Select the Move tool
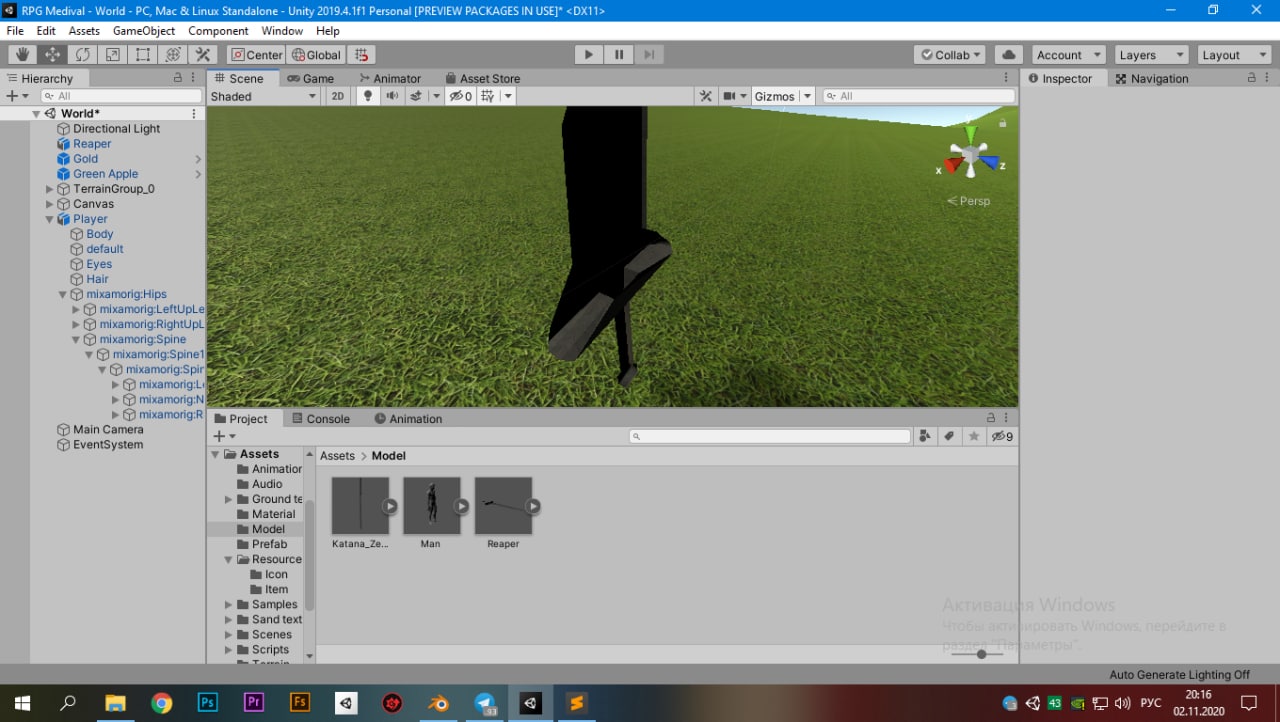 (52, 55)
